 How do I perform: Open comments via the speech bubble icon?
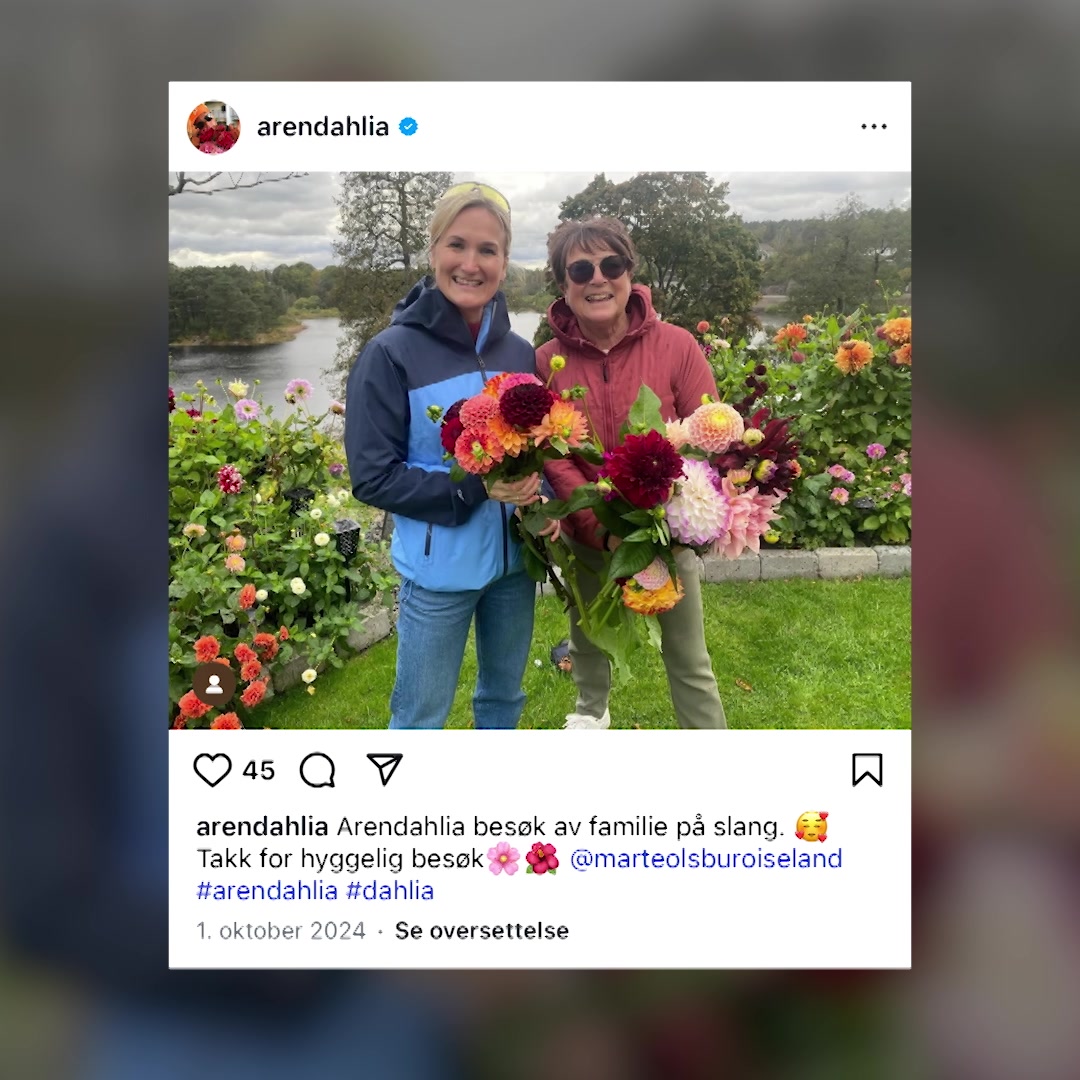point(318,769)
